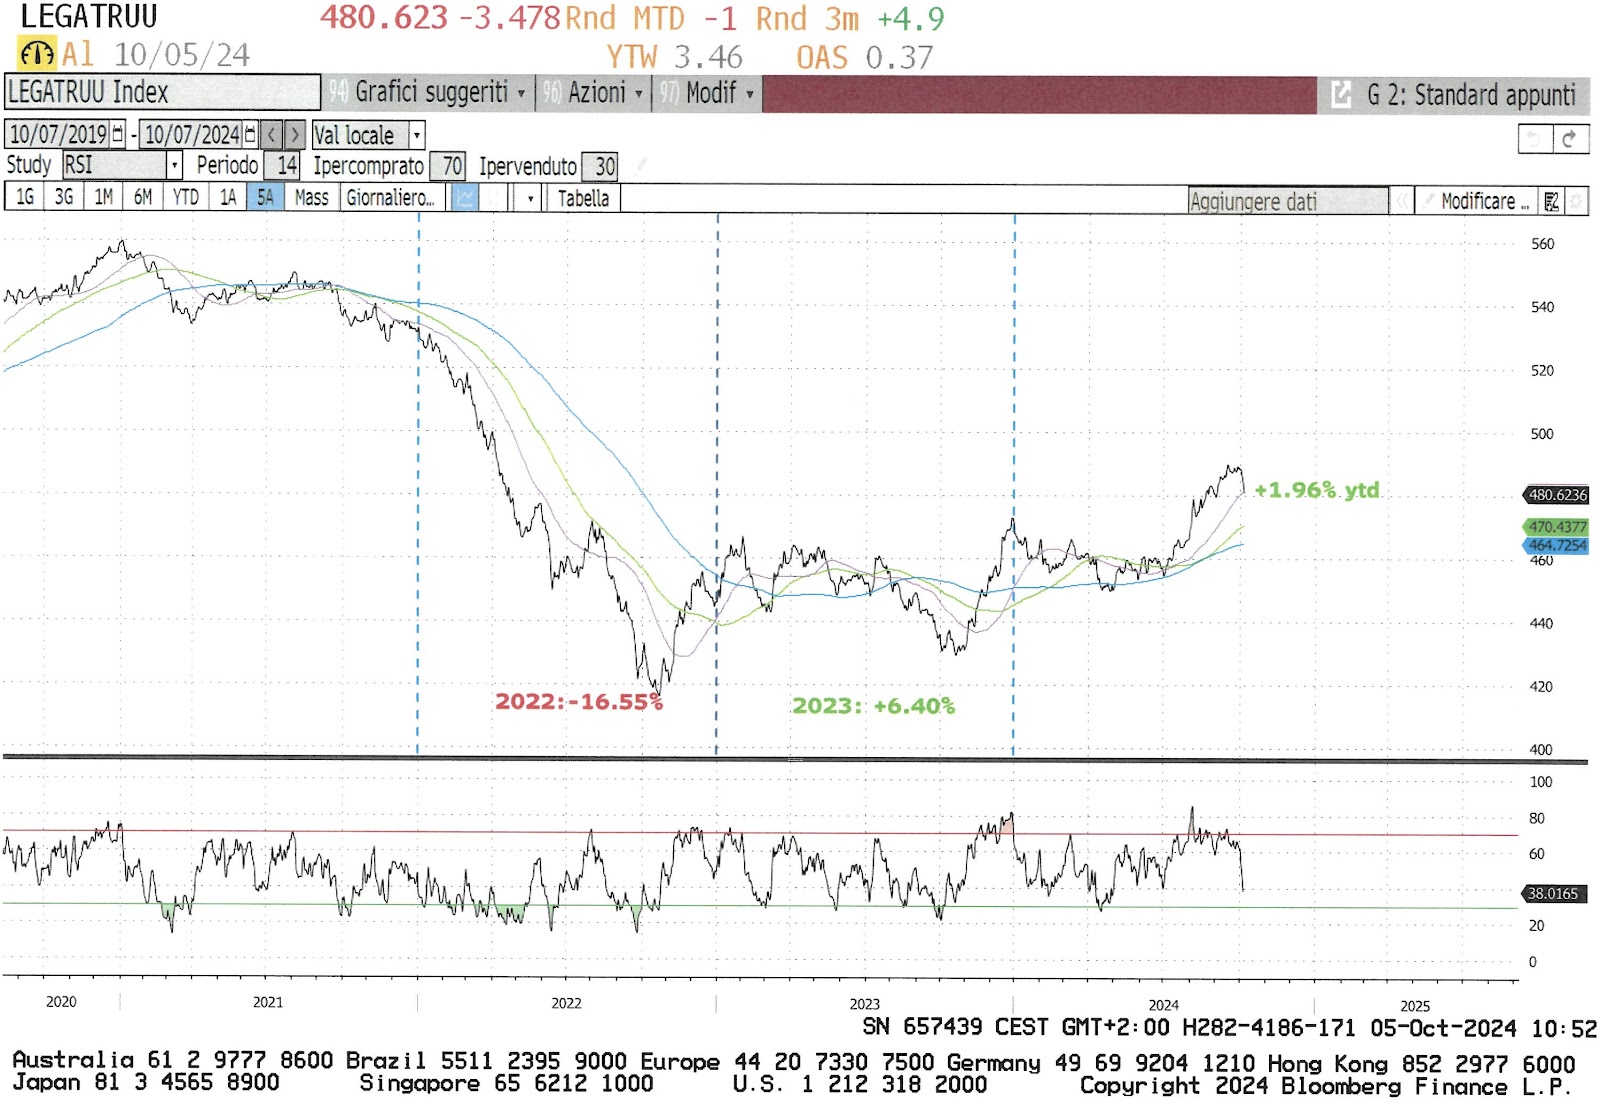Image resolution: width=1600 pixels, height=1102 pixels.
Task: Click 2022: -16.55% annotation
Action: (x=579, y=702)
